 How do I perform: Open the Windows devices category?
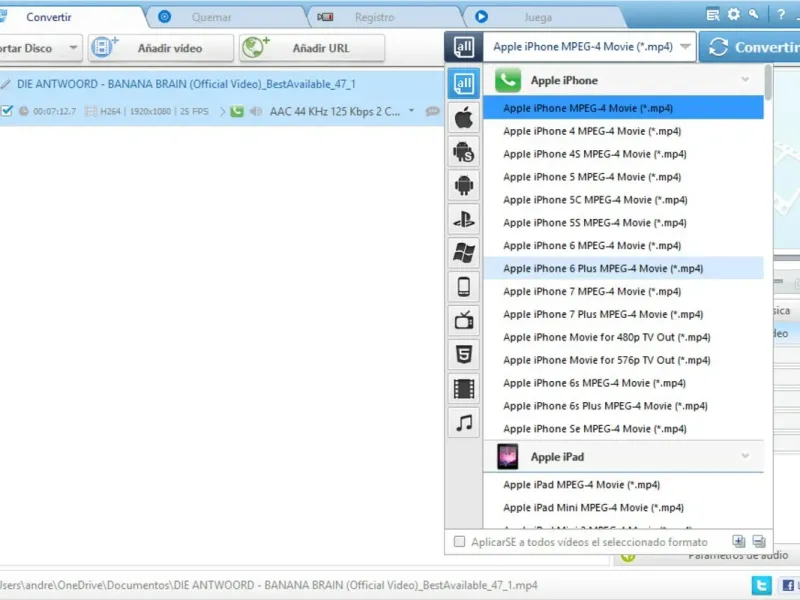pyautogui.click(x=464, y=253)
